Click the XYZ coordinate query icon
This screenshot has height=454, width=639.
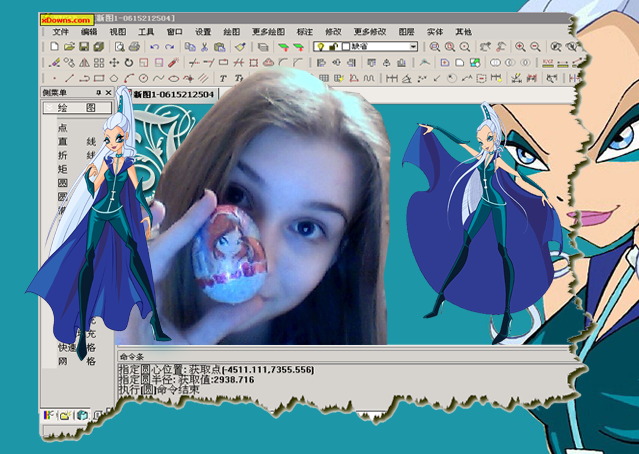pos(548,63)
